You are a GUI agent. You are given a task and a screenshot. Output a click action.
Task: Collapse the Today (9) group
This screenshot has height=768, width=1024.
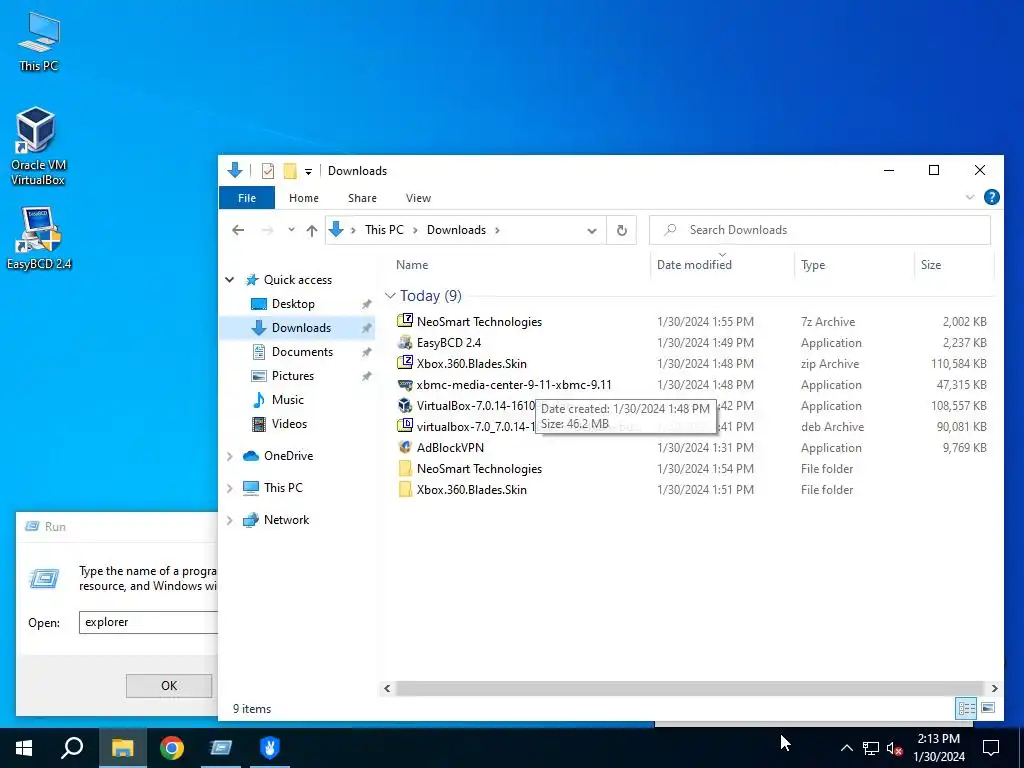point(391,296)
